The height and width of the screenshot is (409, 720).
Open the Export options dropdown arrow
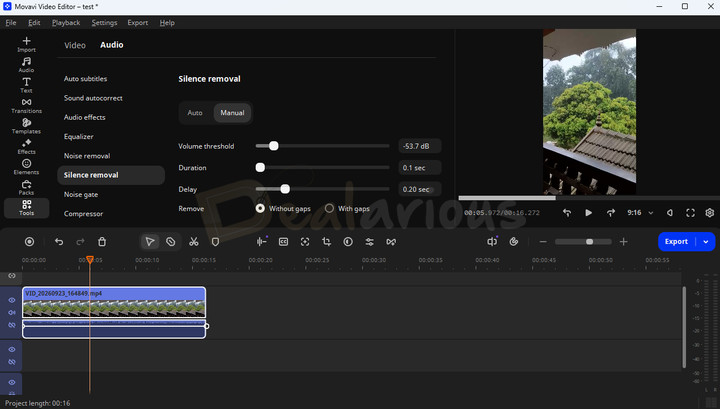click(x=706, y=241)
